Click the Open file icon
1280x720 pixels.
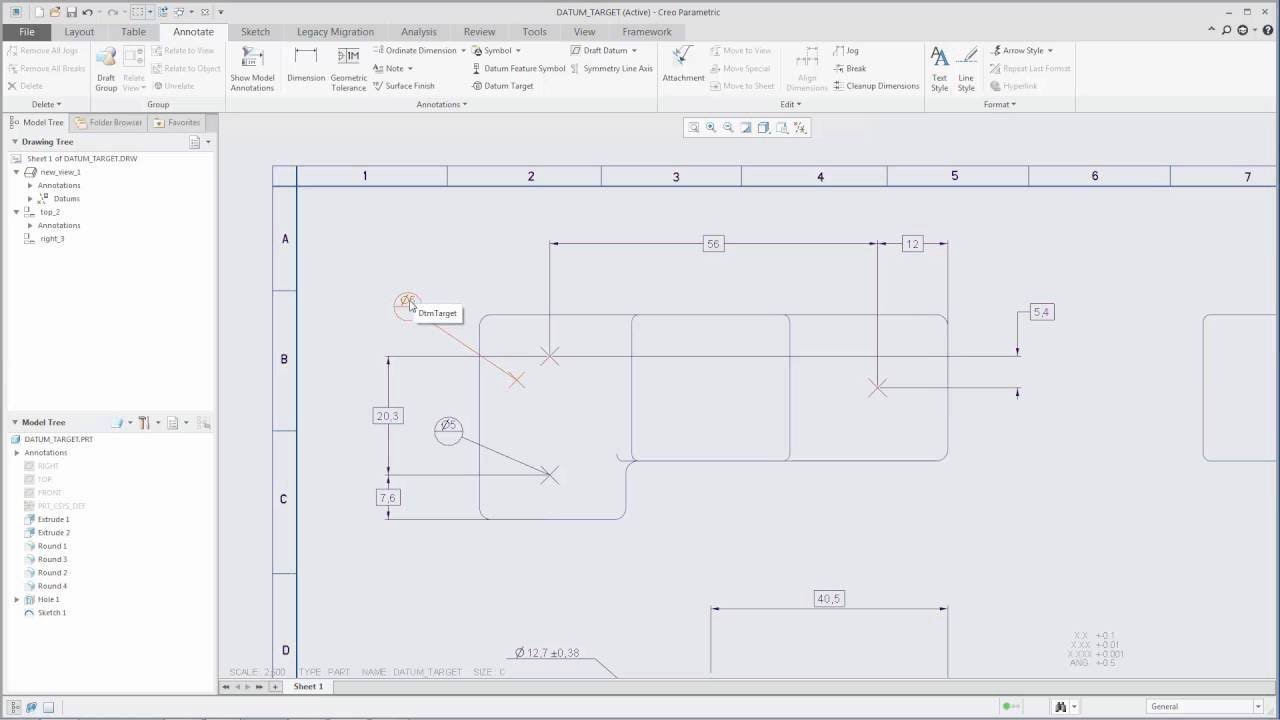coord(55,12)
